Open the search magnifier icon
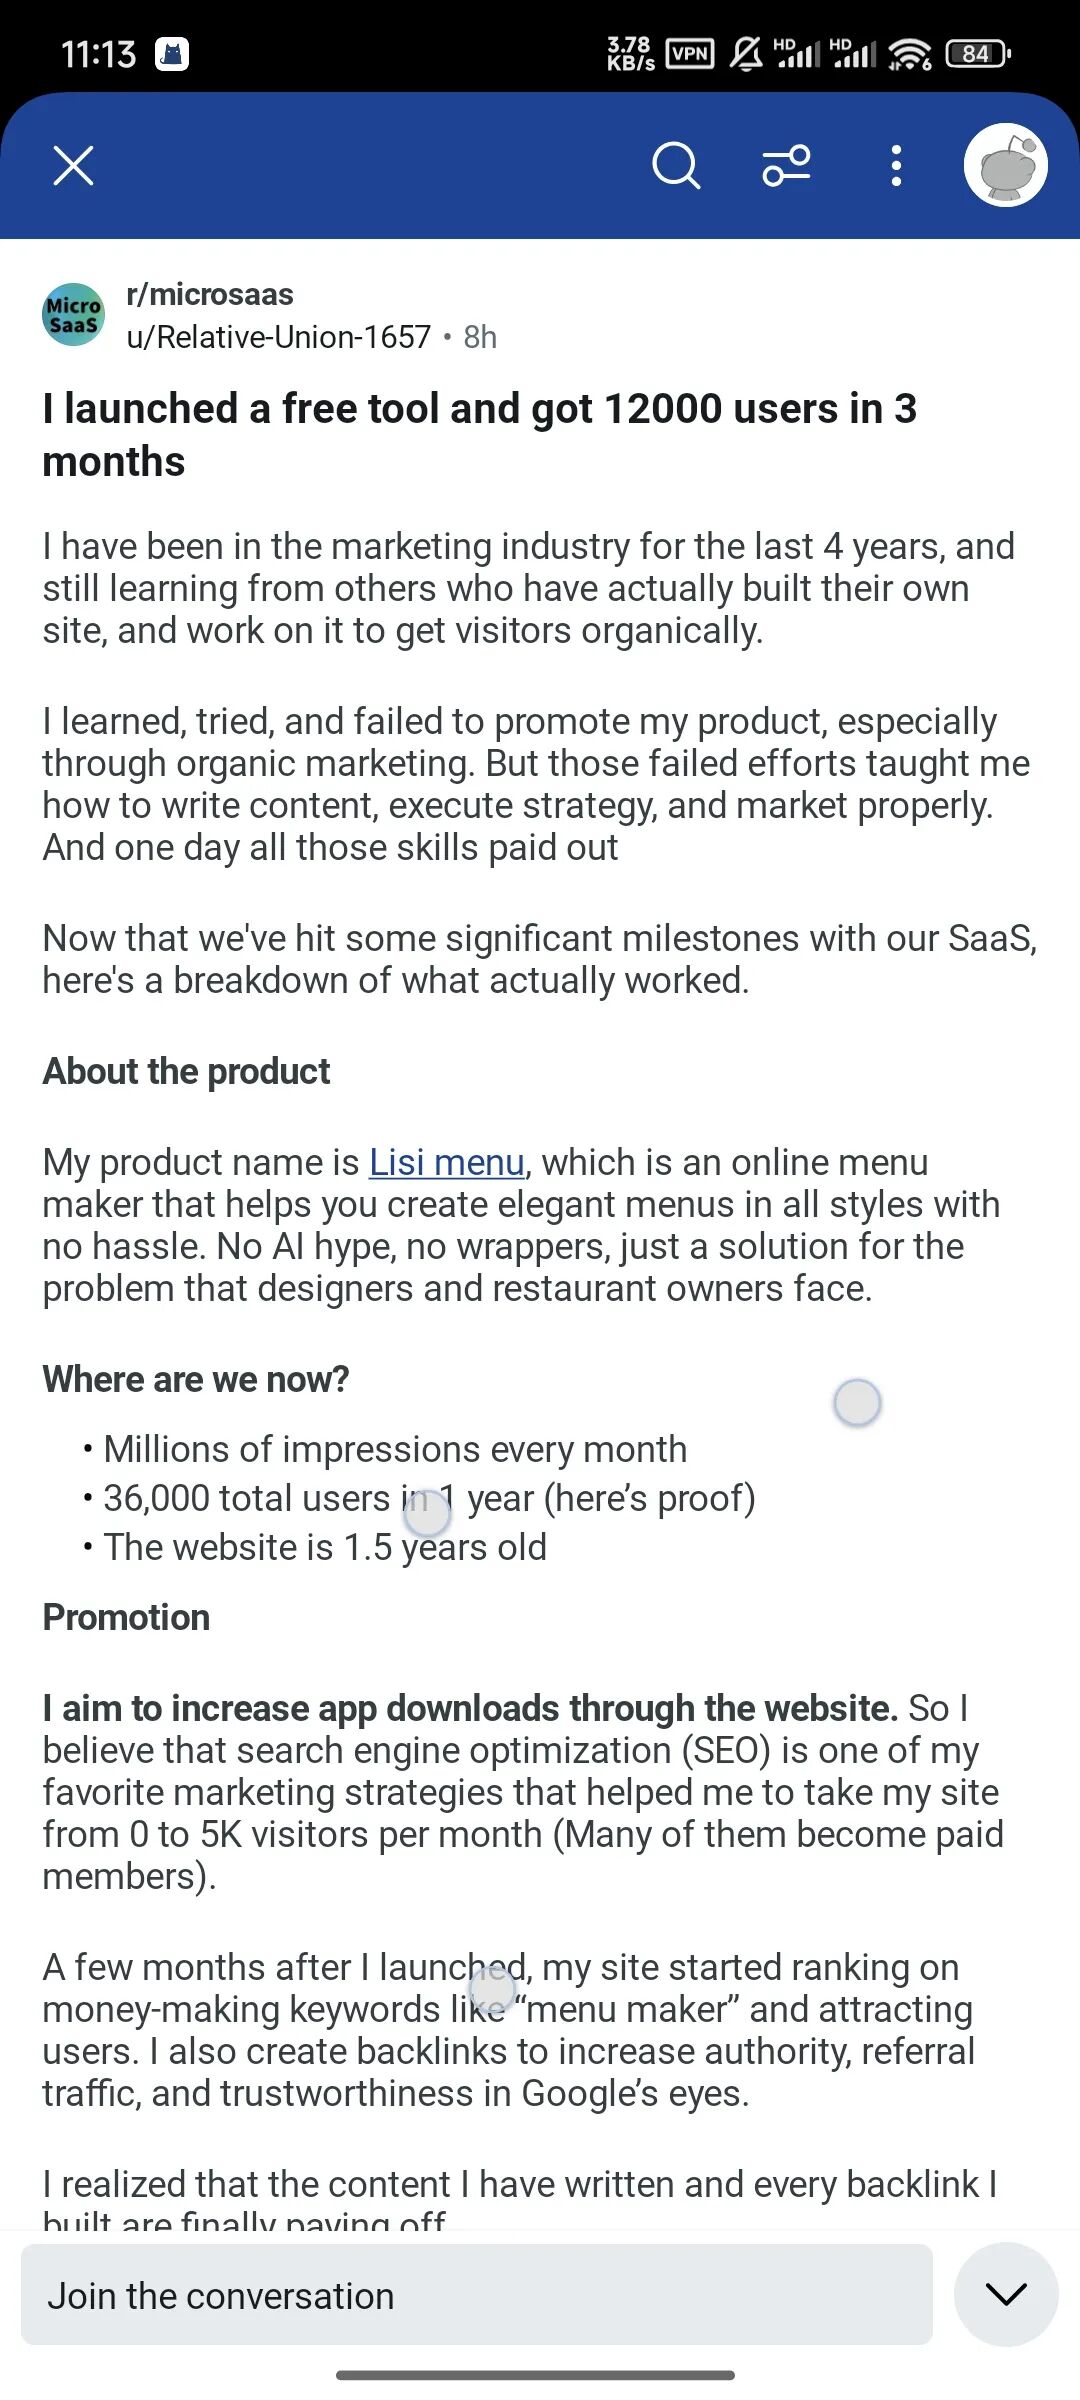Viewport: 1080px width, 2400px height. coord(676,166)
